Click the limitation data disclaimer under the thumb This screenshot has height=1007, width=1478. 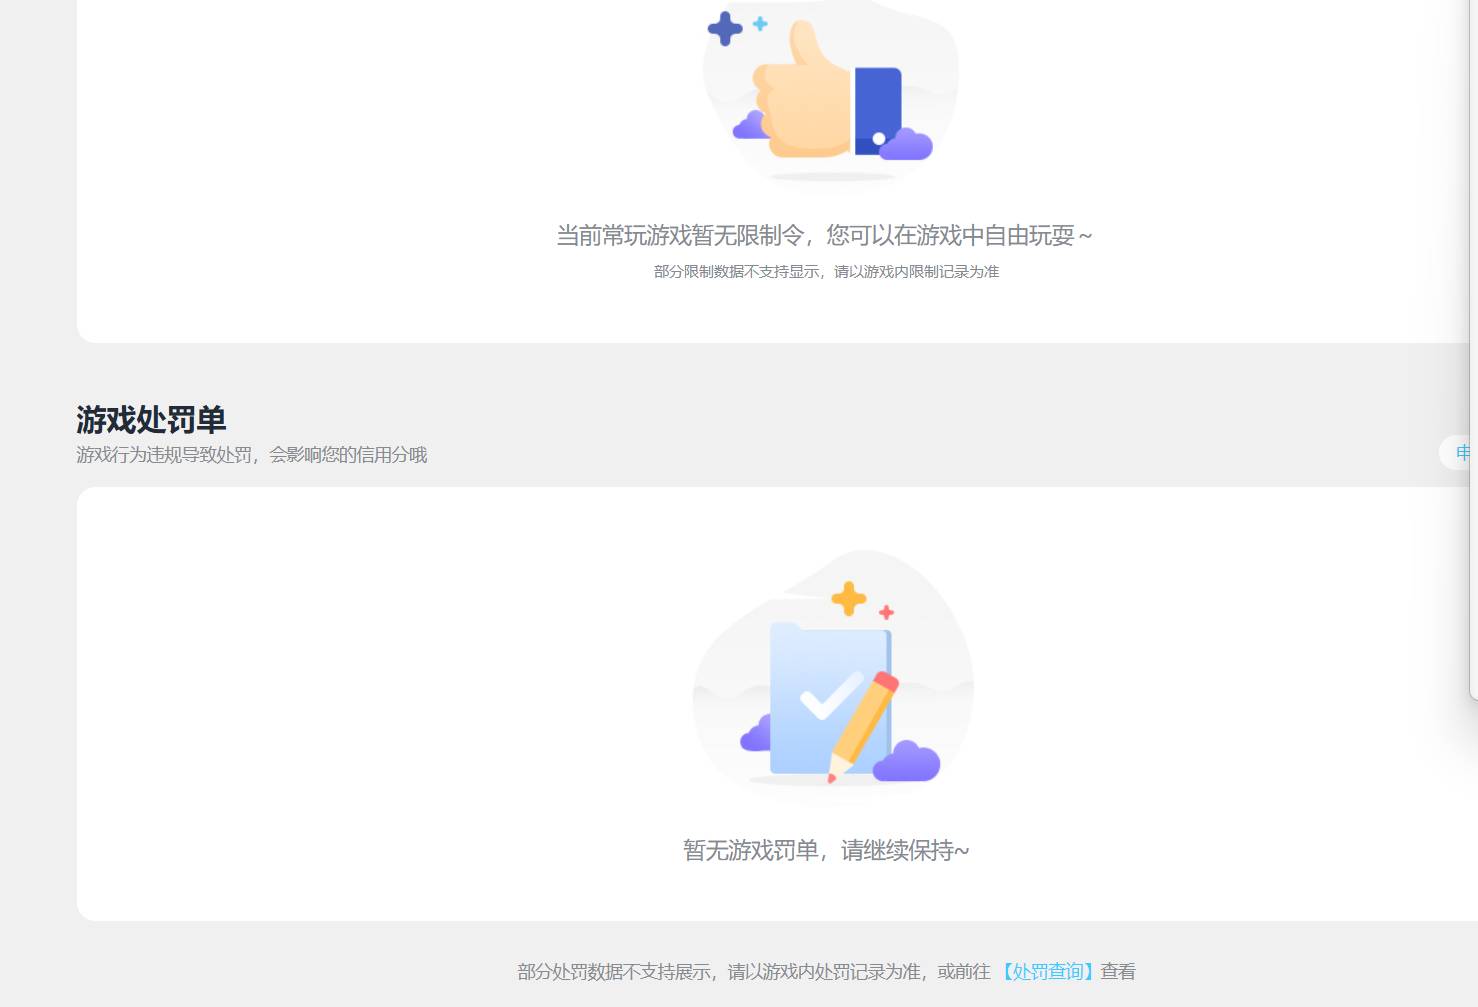(828, 271)
